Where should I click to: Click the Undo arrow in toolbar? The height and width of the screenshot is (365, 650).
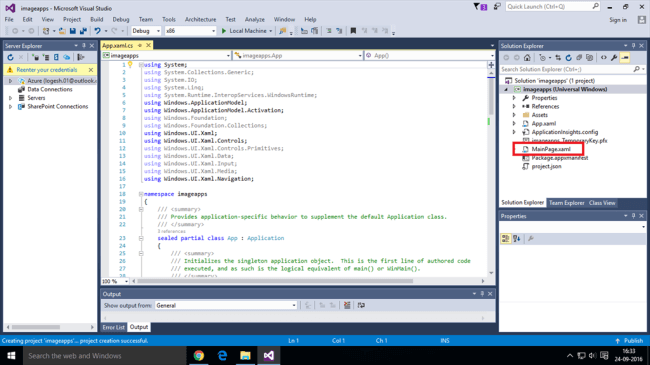pyautogui.click(x=97, y=31)
